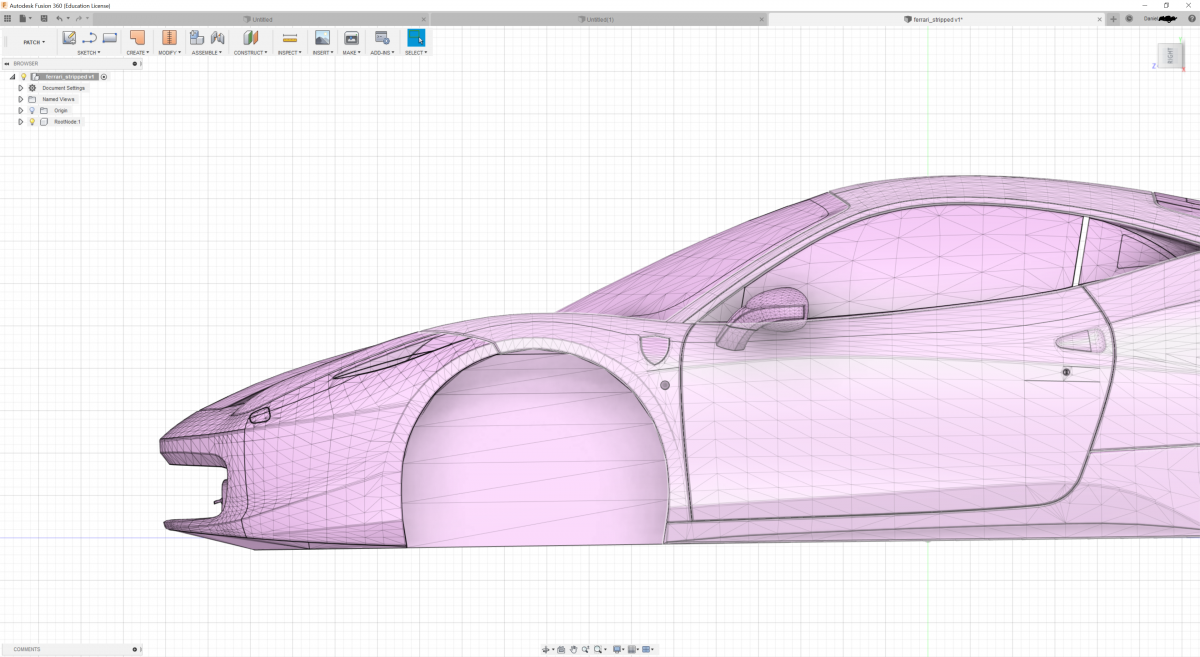Click the Orbit navigation tool

[547, 649]
